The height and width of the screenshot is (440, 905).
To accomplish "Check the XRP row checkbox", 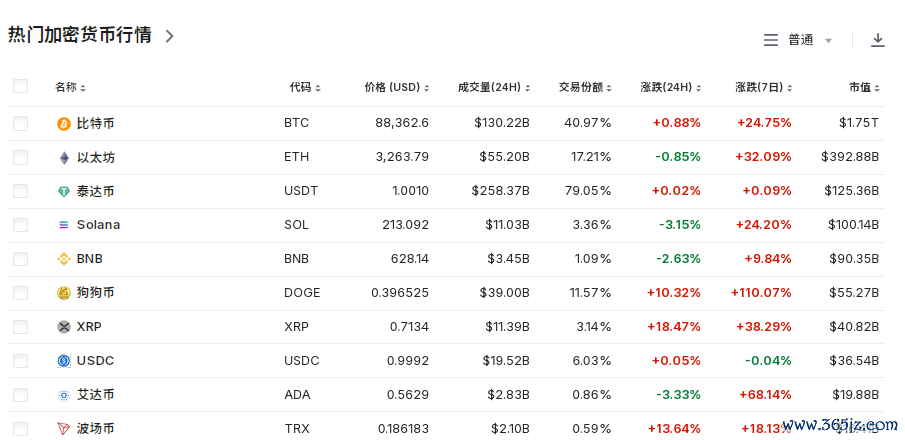I will 20,327.
